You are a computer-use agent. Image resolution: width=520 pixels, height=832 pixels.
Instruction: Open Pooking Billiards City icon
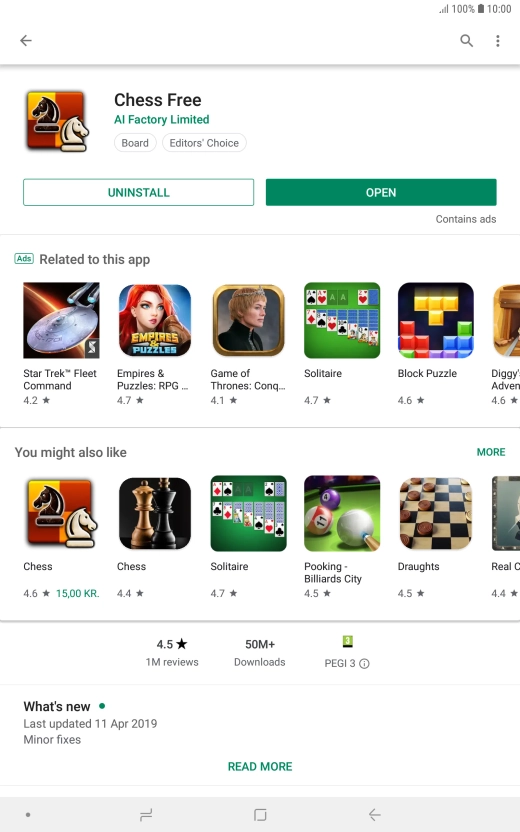pos(342,514)
